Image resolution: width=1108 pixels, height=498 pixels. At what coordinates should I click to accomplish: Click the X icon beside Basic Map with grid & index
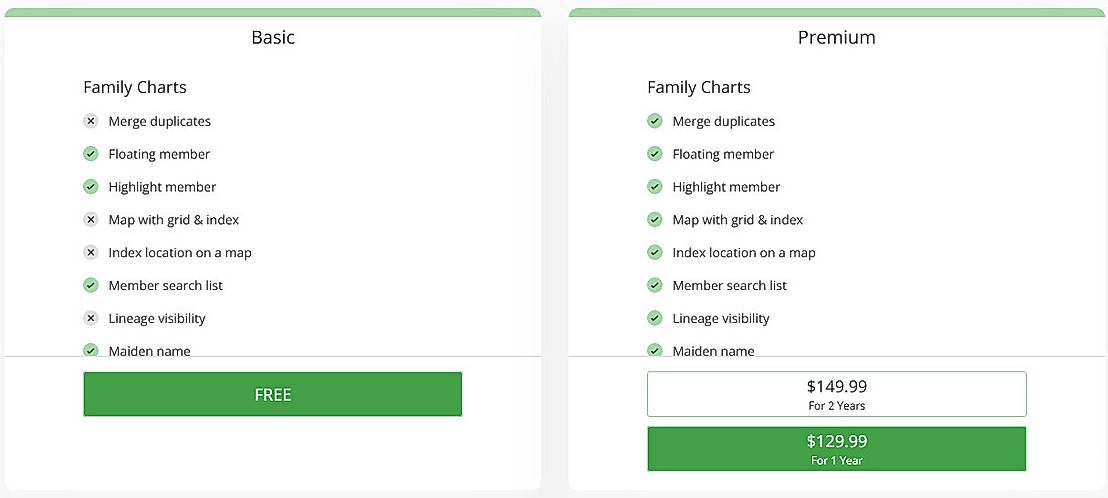pyautogui.click(x=90, y=220)
